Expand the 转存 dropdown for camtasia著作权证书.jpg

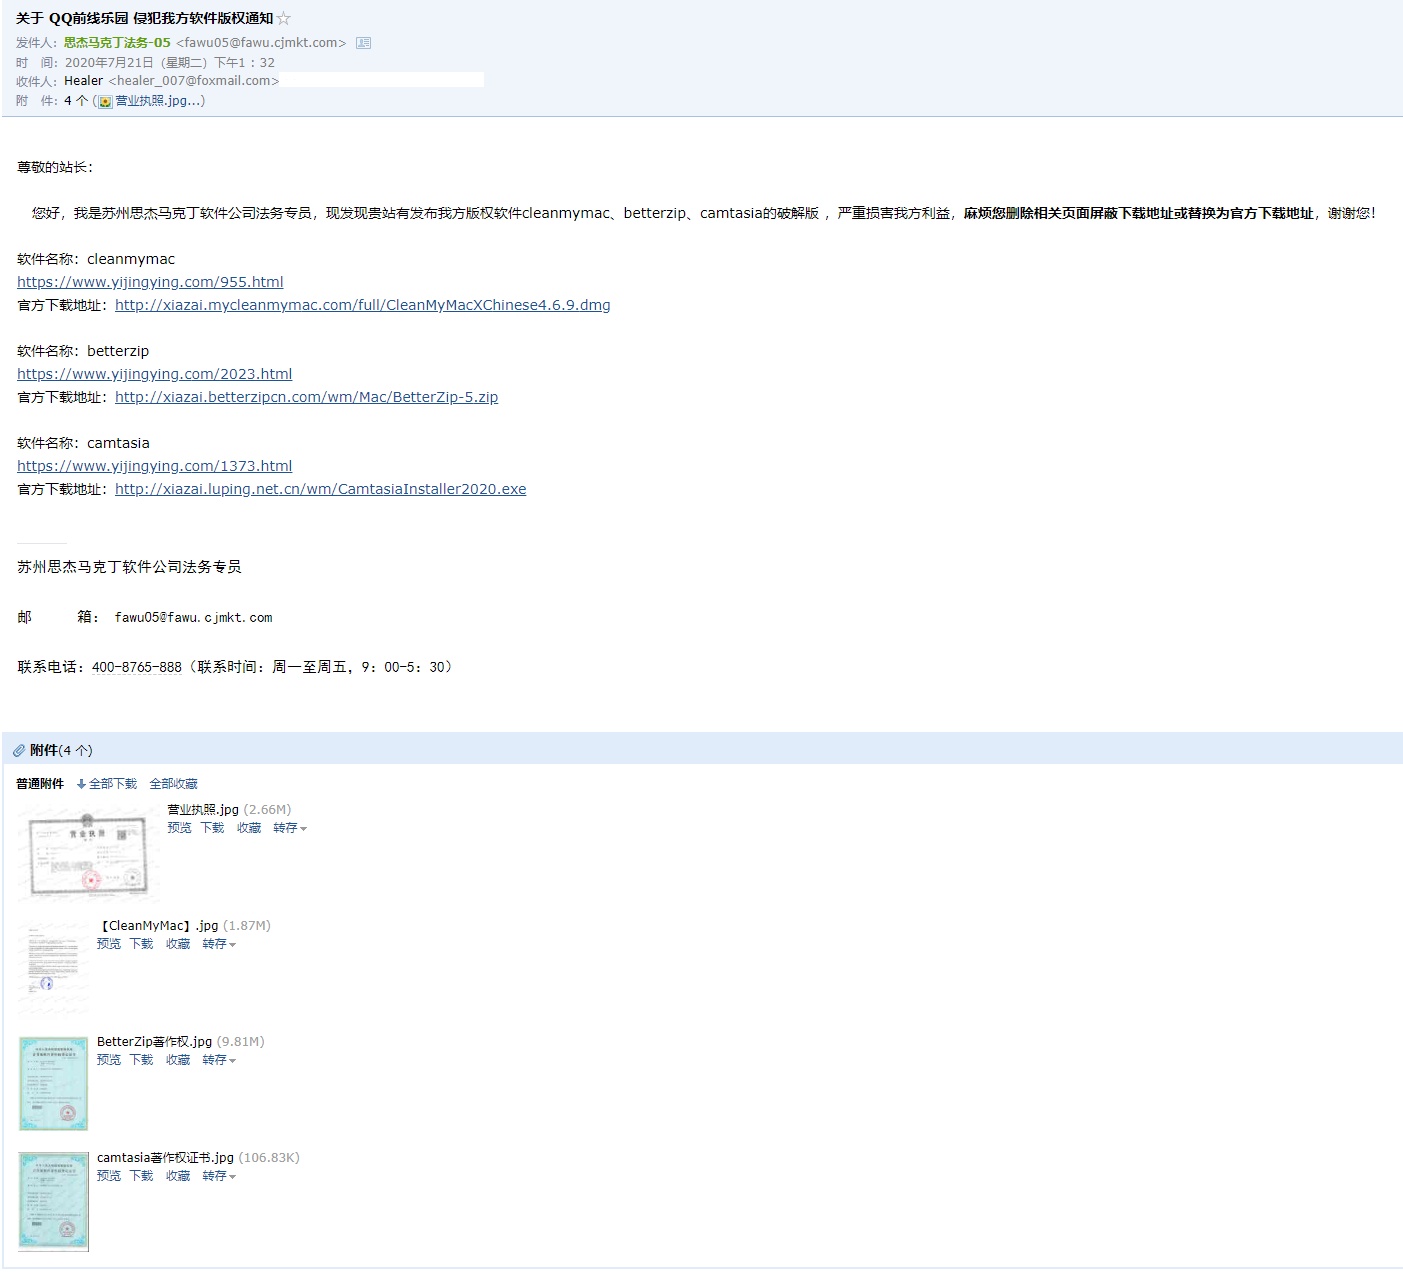[x=219, y=1176]
